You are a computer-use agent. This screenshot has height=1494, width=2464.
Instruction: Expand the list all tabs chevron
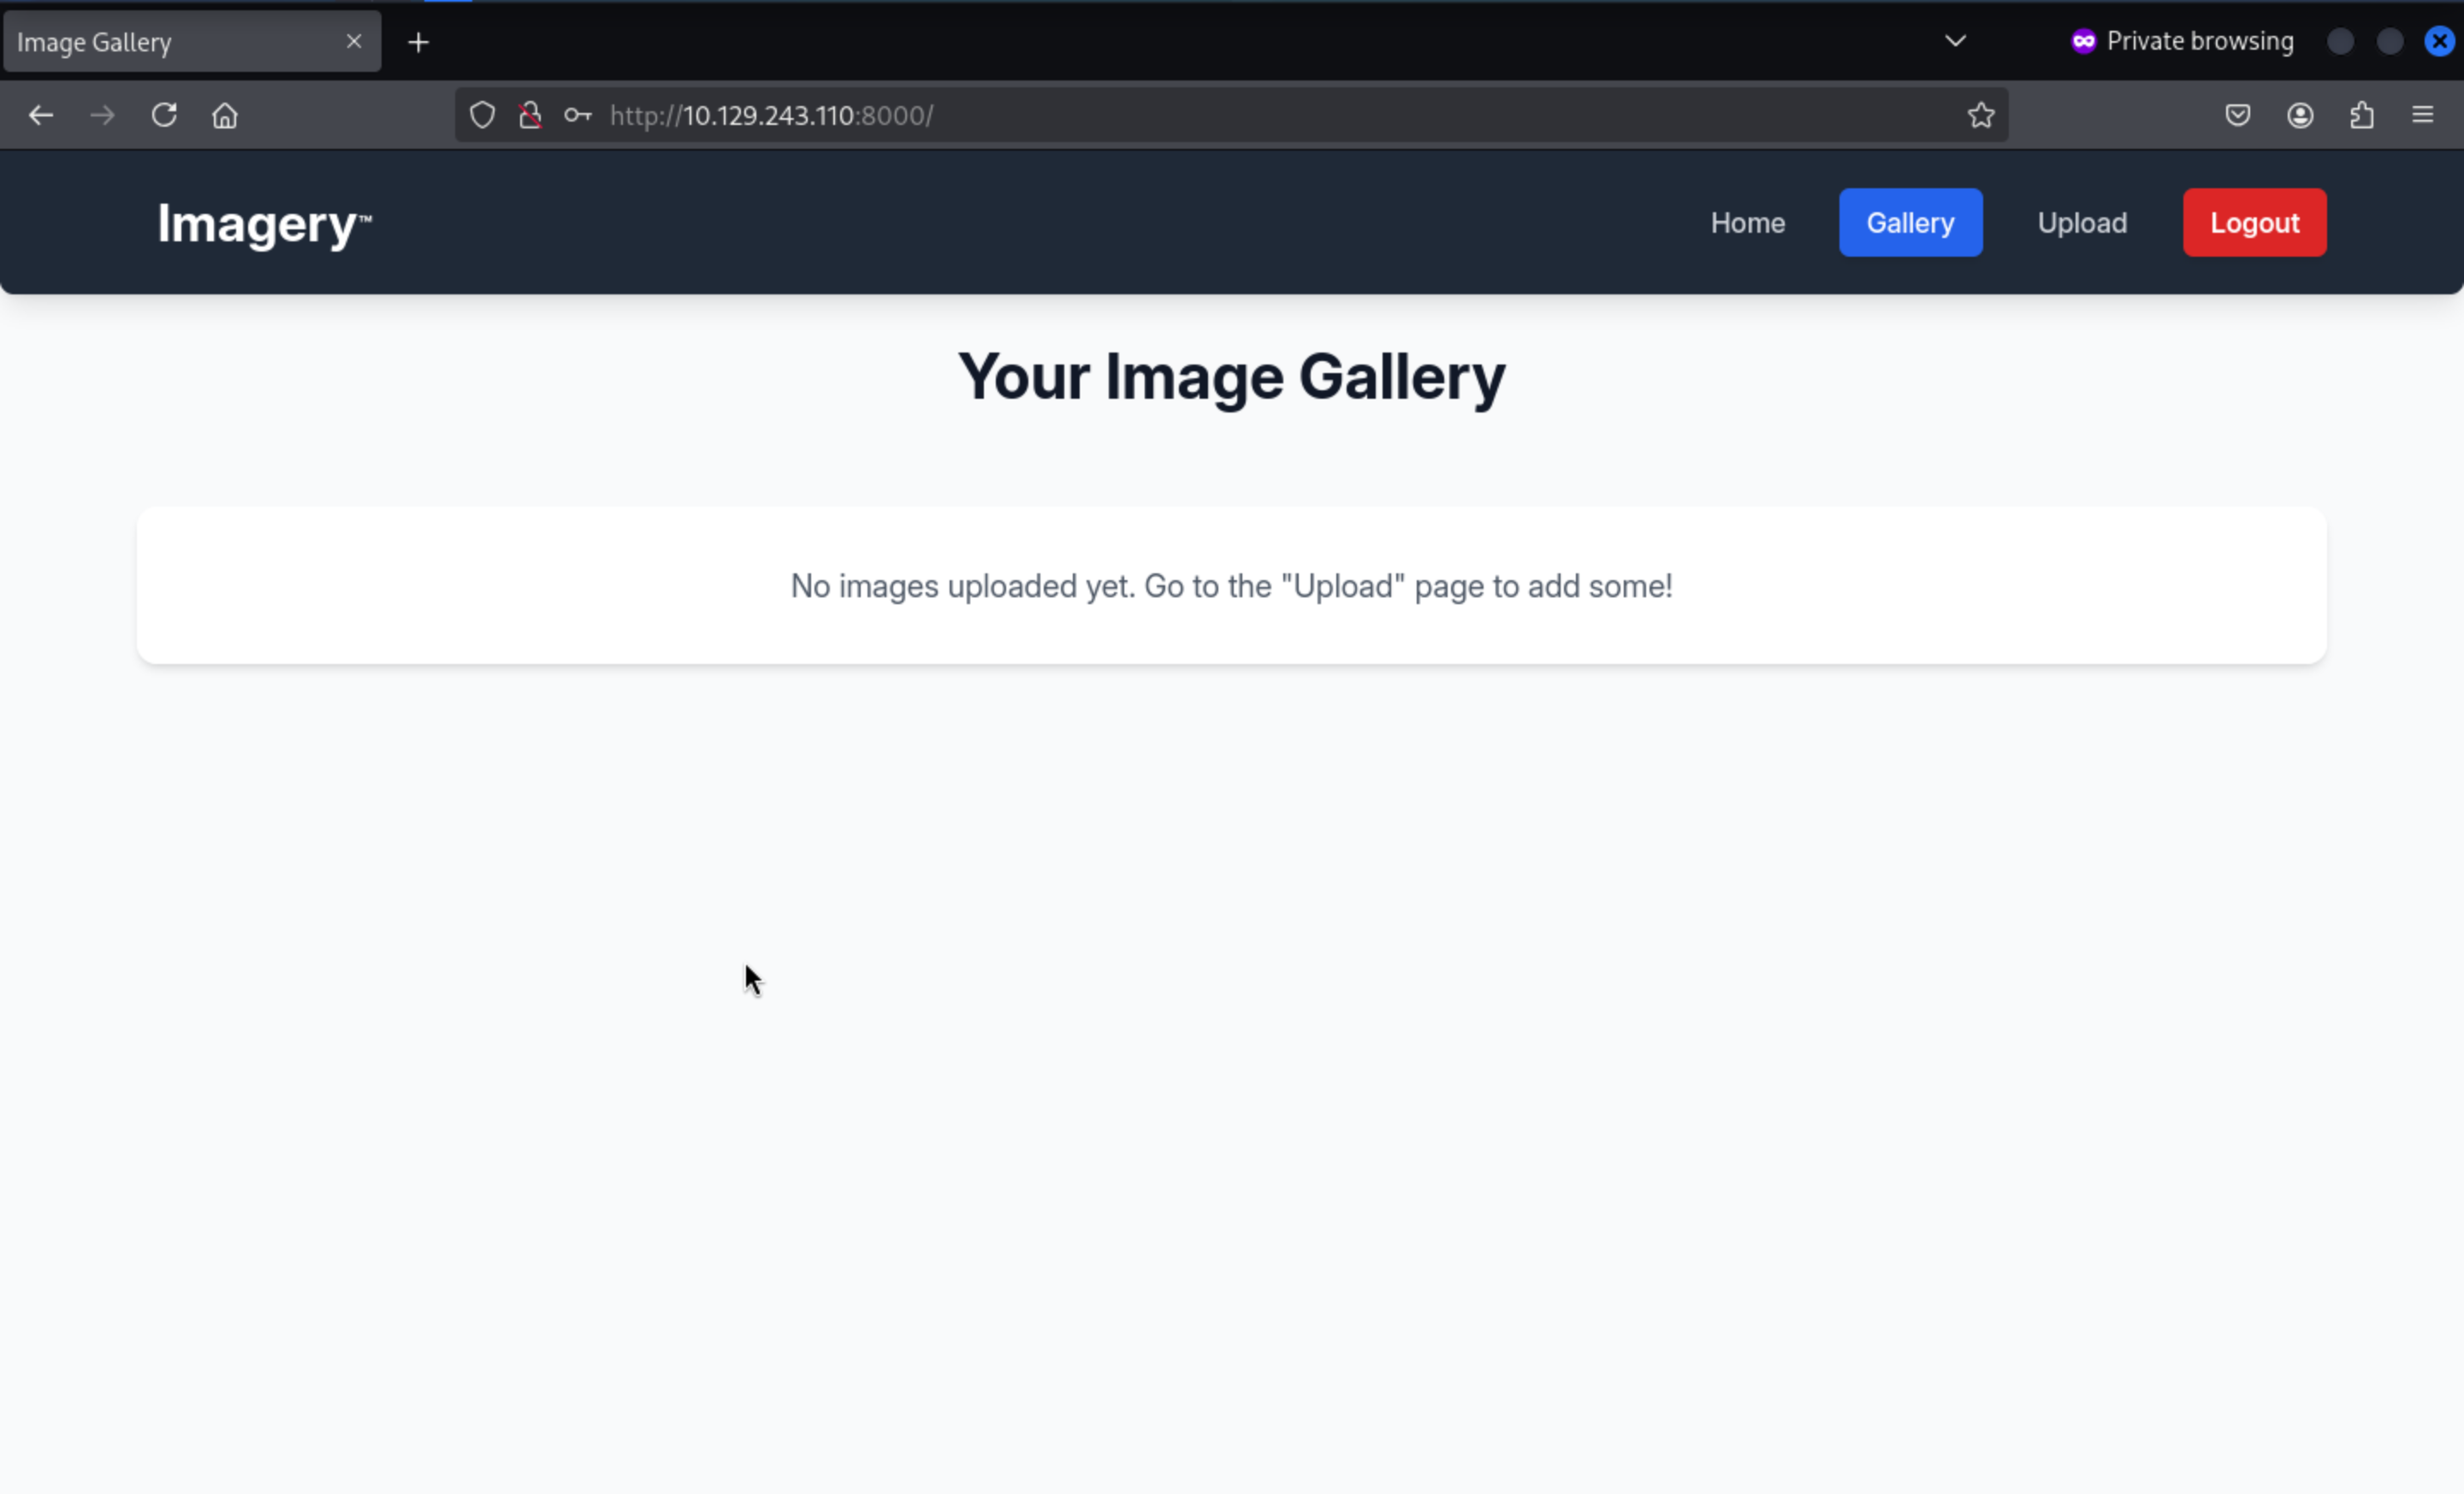(x=1955, y=41)
